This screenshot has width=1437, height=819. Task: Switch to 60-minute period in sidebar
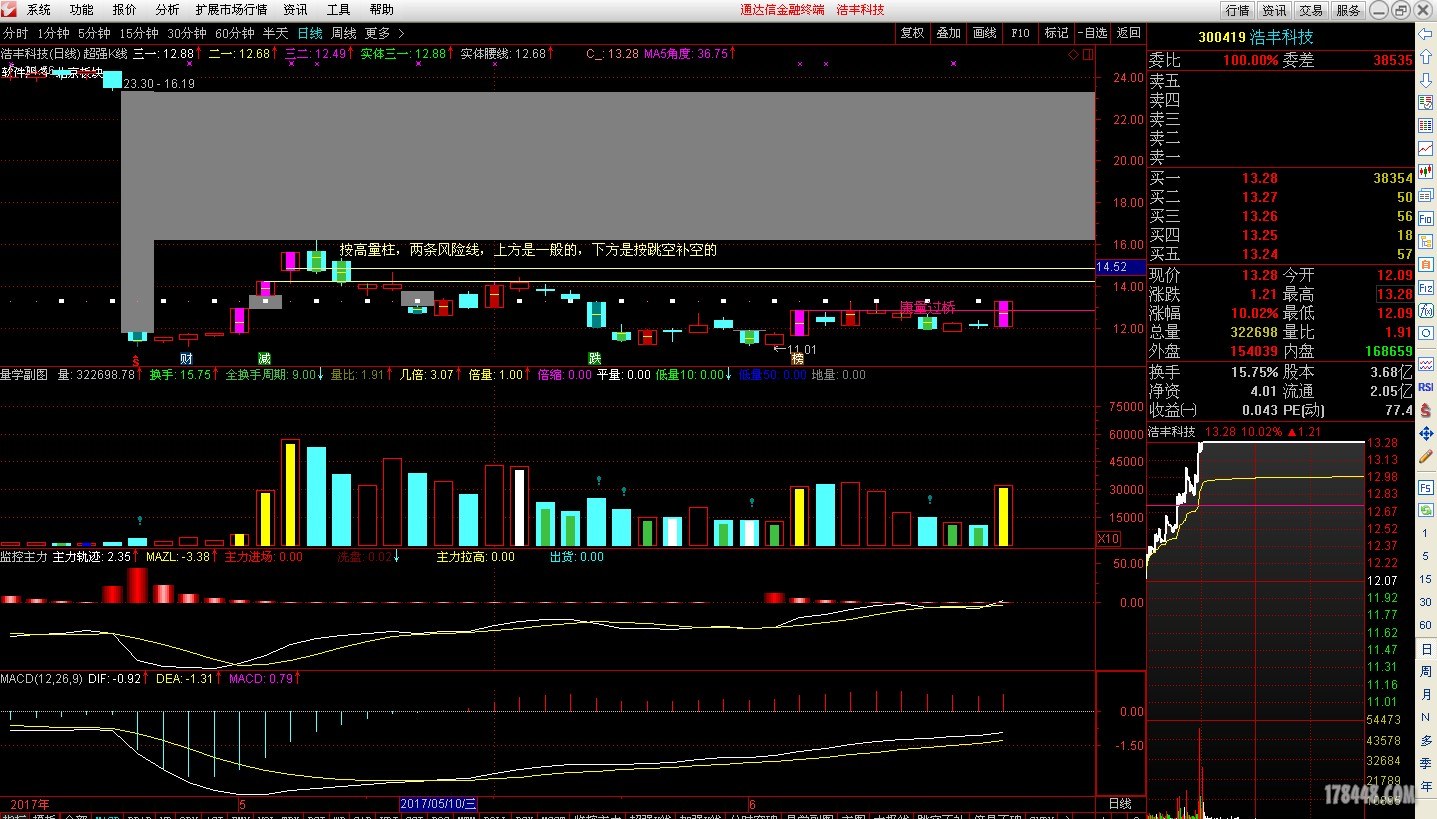[1426, 625]
